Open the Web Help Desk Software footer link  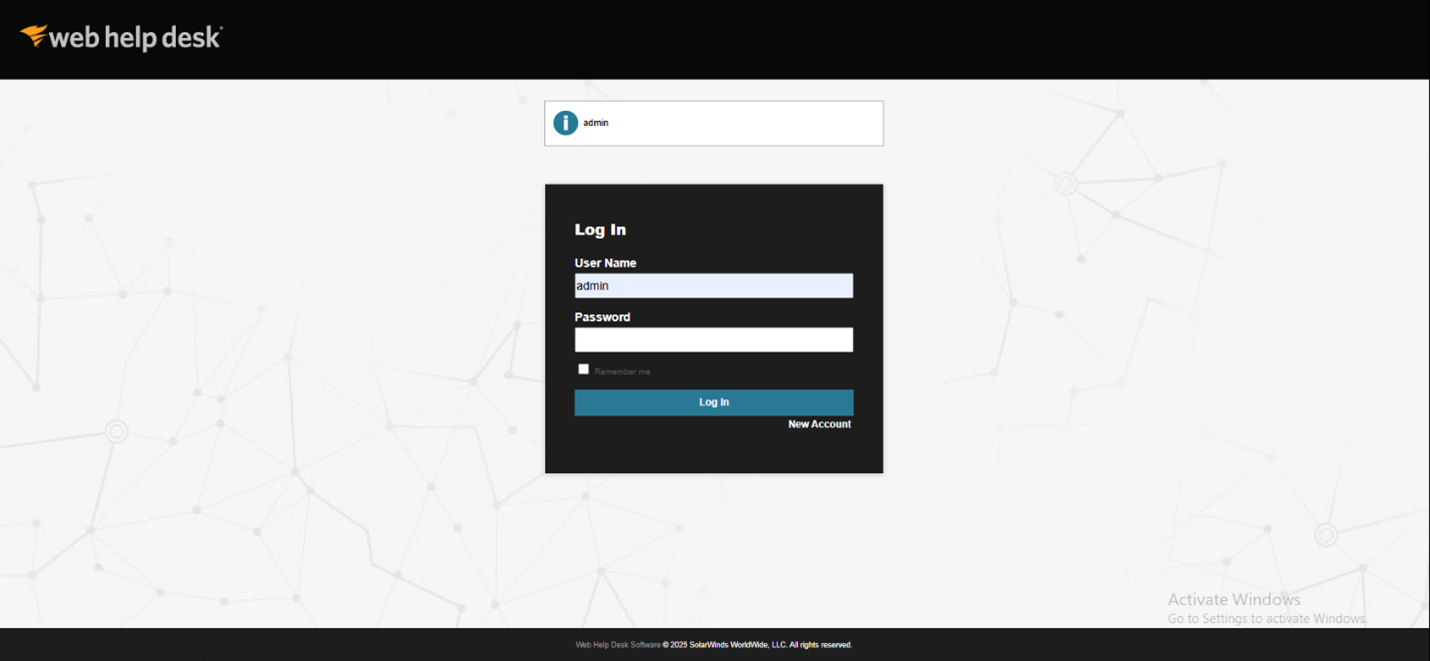pyautogui.click(x=617, y=645)
